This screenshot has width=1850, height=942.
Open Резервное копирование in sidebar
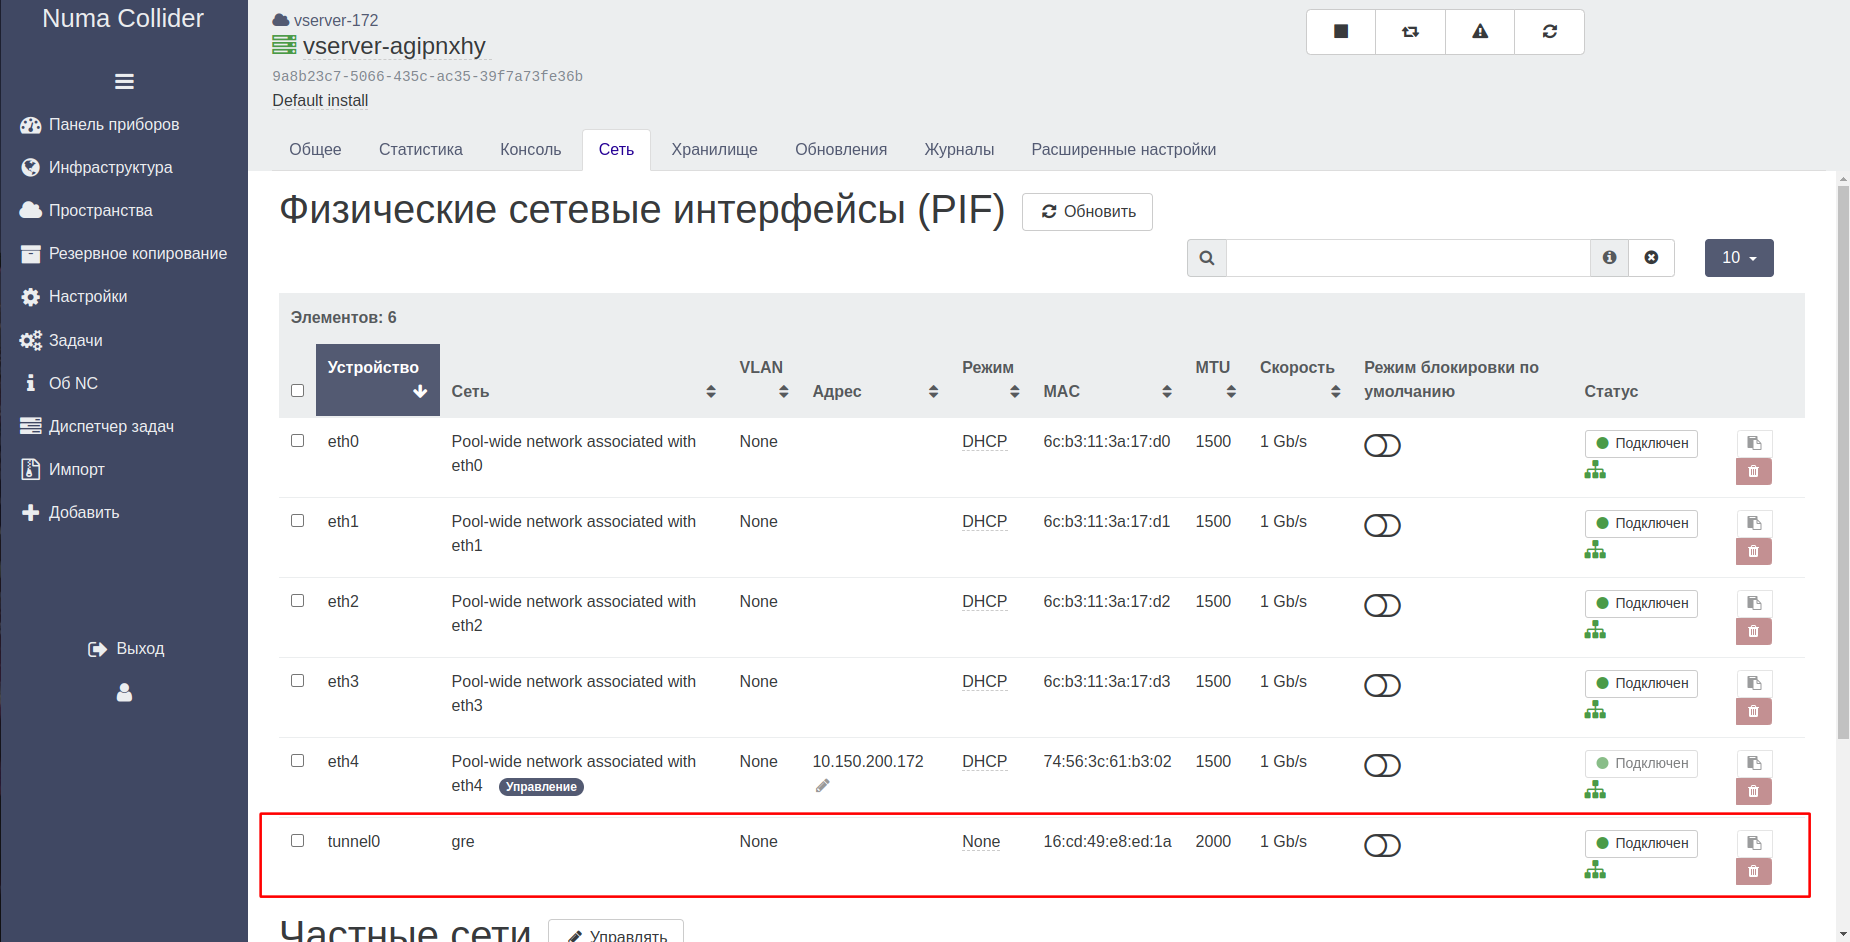[124, 254]
